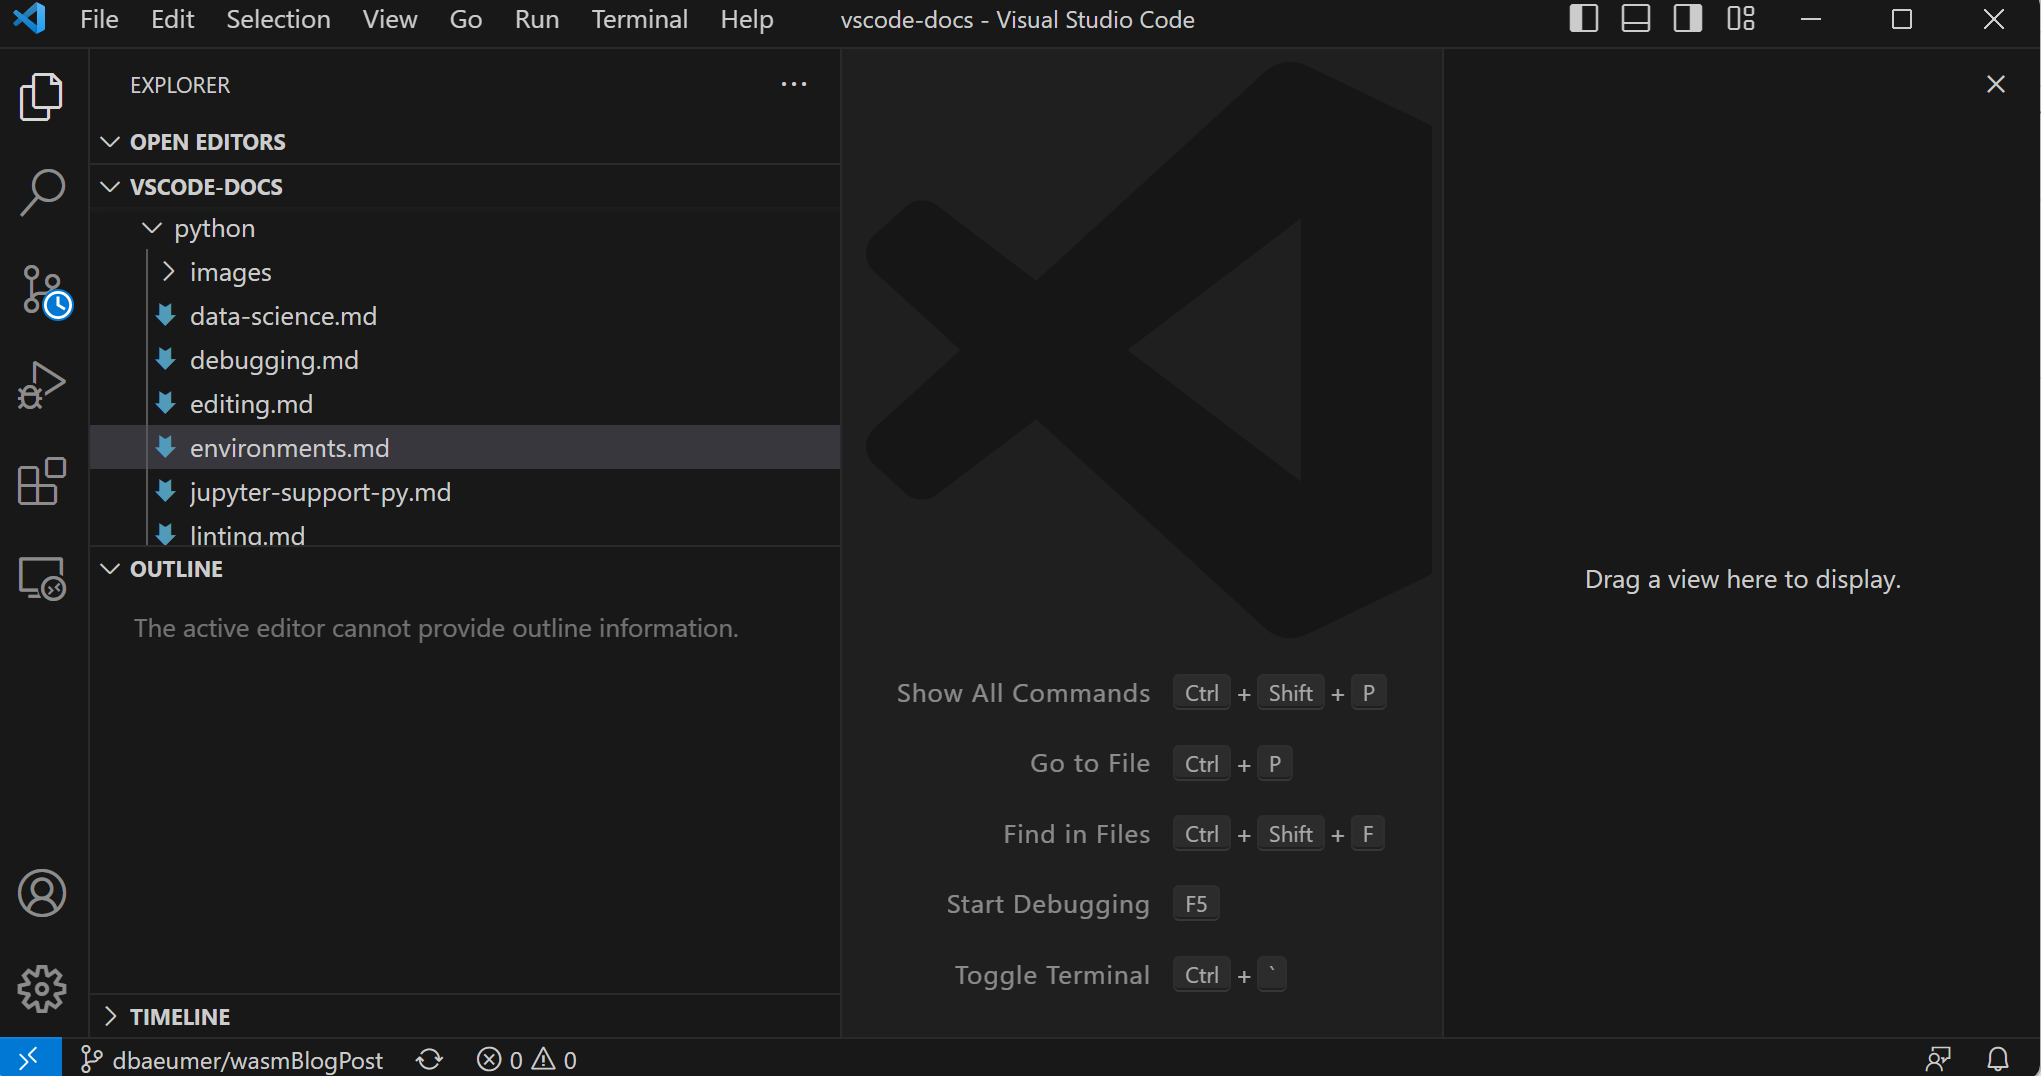
Task: Open the notifications bell icon
Action: (1998, 1059)
